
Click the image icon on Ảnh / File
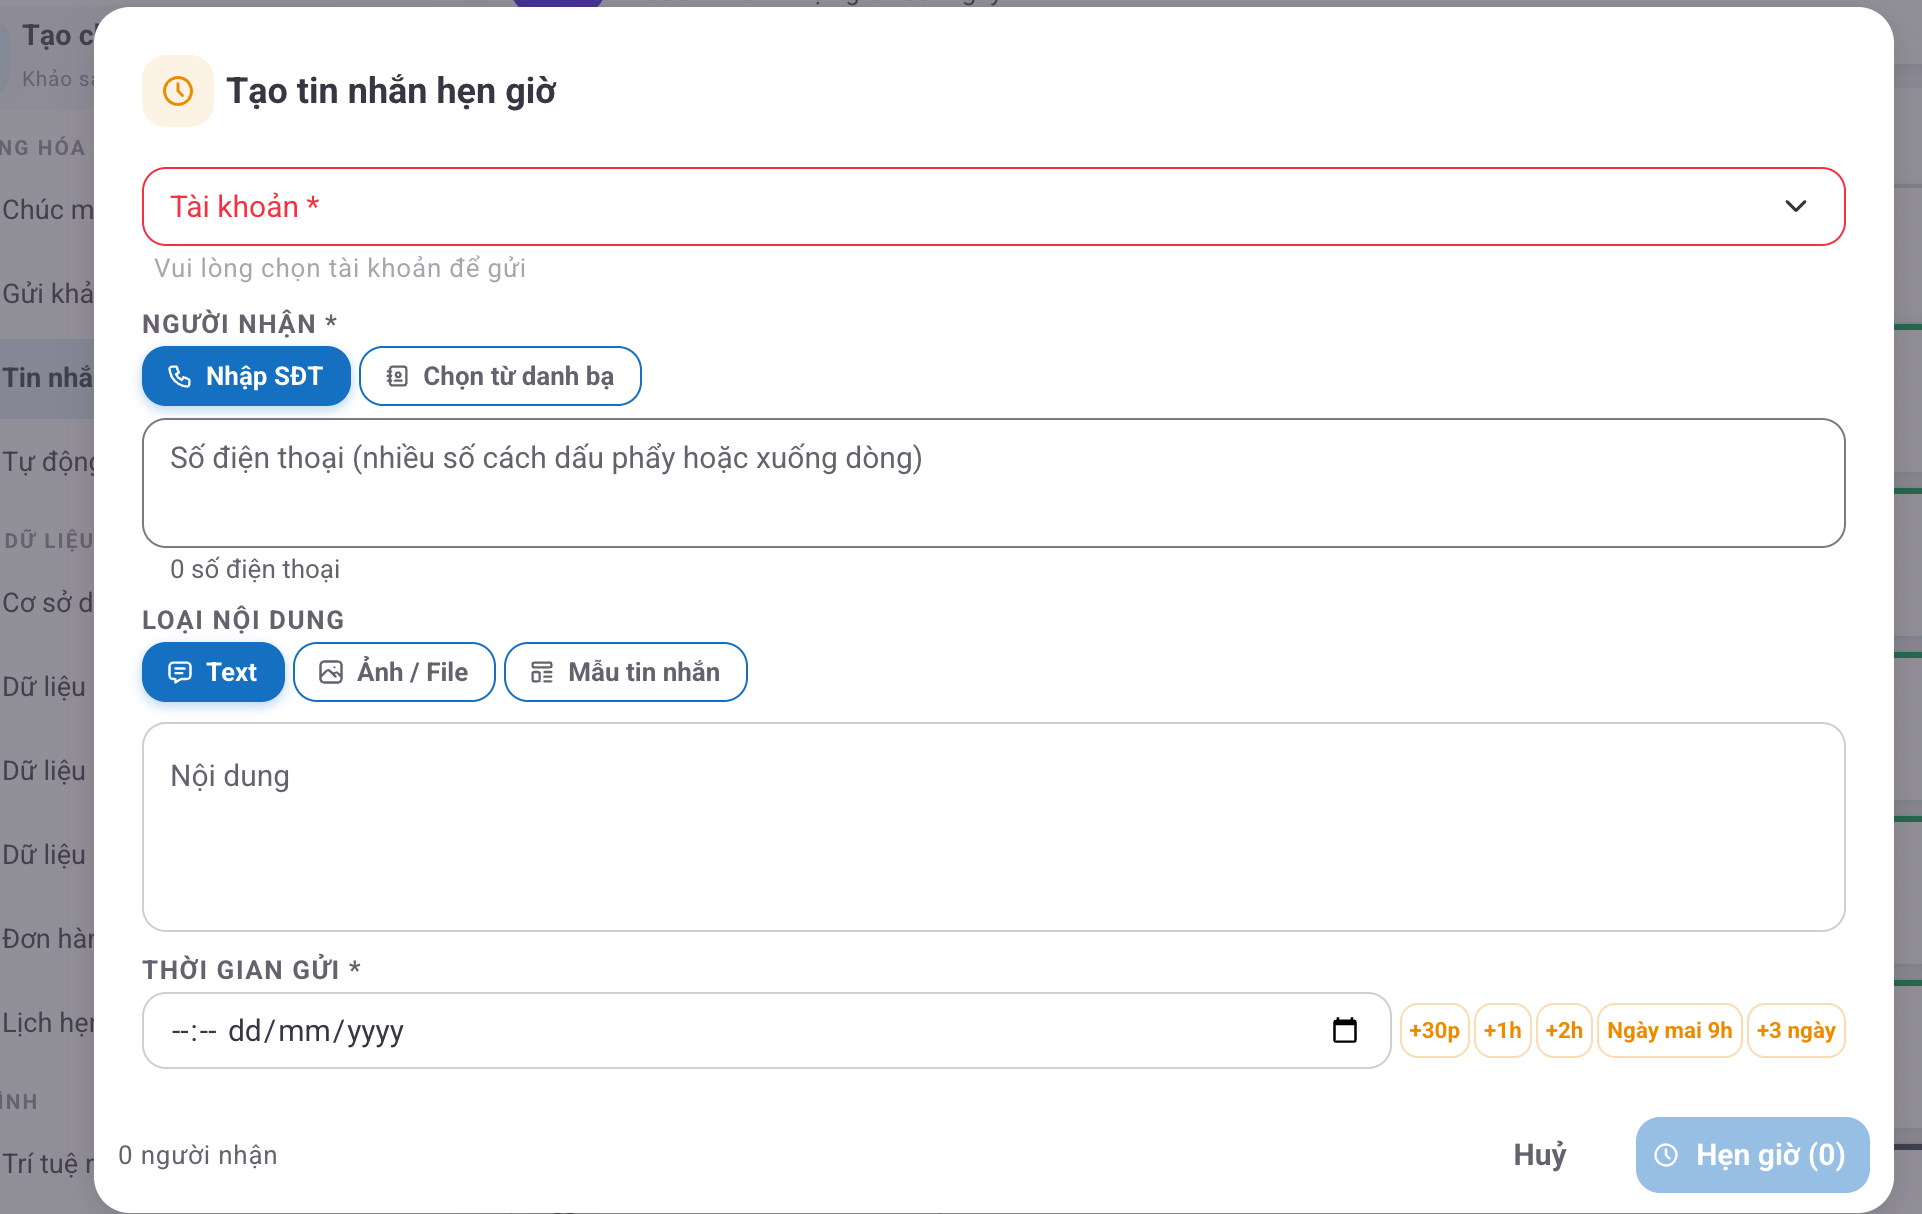tap(331, 672)
